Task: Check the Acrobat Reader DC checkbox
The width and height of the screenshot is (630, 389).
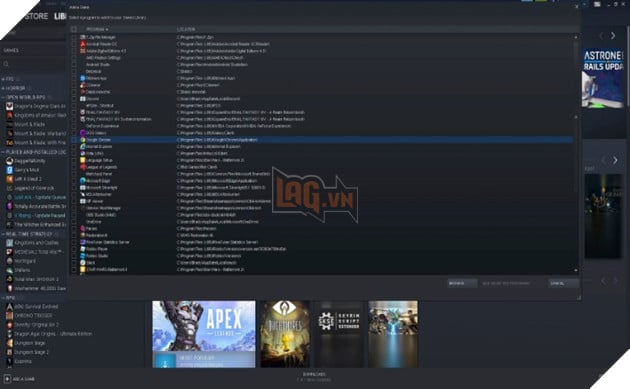Action: (x=74, y=44)
